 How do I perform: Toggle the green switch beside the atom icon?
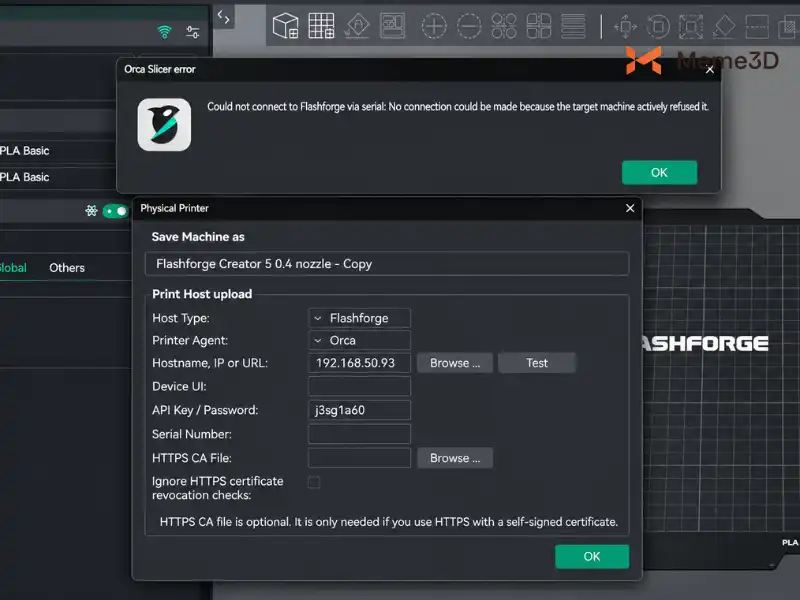[115, 211]
